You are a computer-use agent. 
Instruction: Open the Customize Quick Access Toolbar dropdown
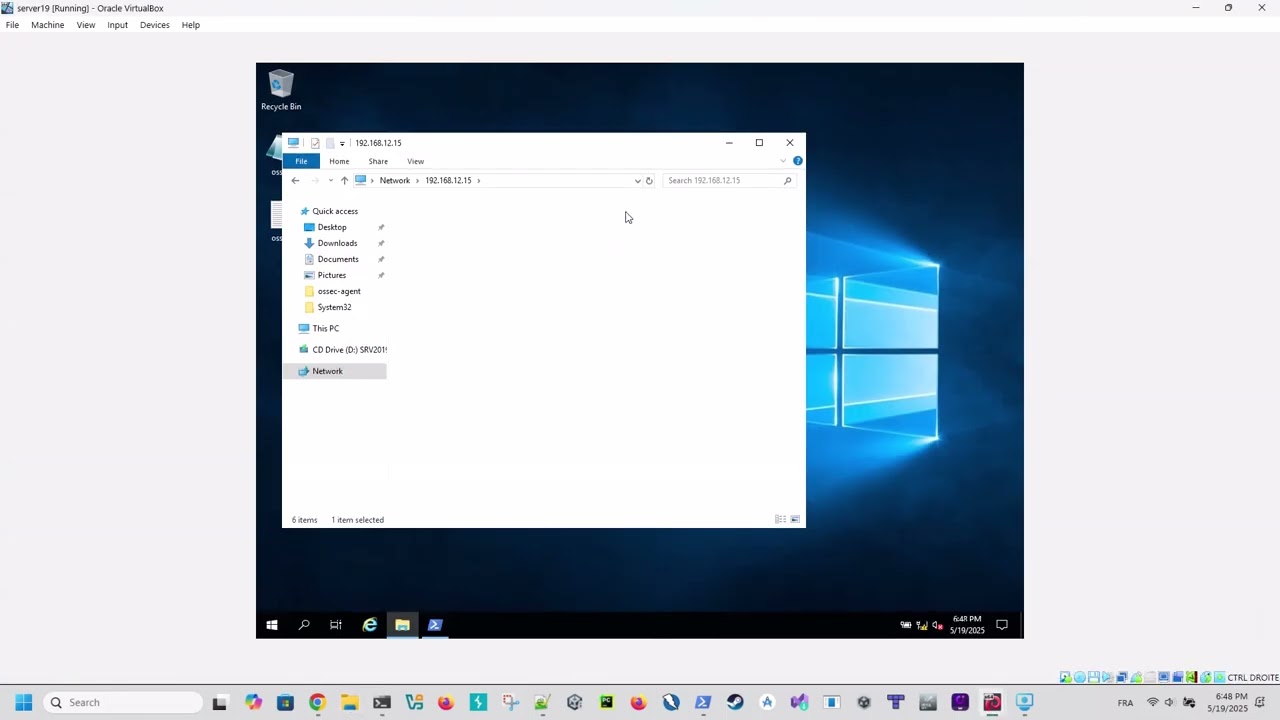click(342, 144)
